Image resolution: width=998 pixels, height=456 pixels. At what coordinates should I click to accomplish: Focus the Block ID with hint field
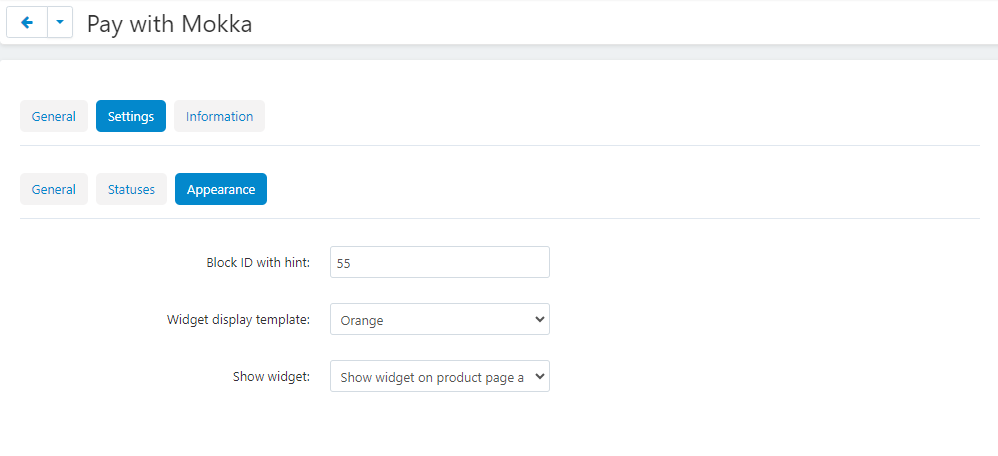[440, 262]
